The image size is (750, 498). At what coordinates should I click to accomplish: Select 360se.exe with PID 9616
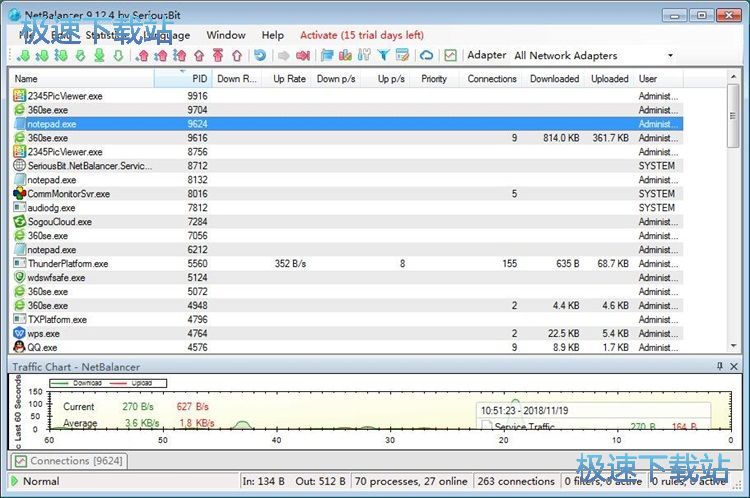(x=347, y=138)
